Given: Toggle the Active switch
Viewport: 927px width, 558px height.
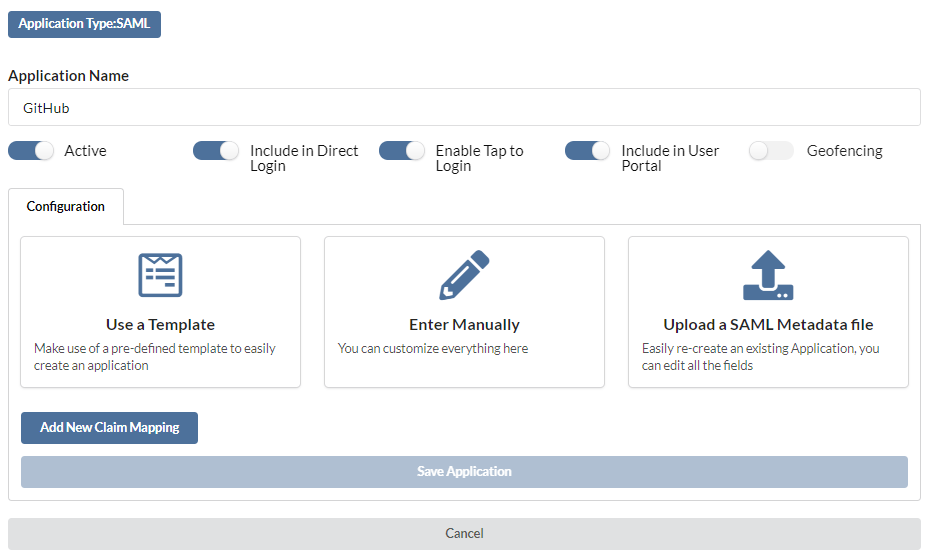Looking at the screenshot, I should click(x=31, y=151).
